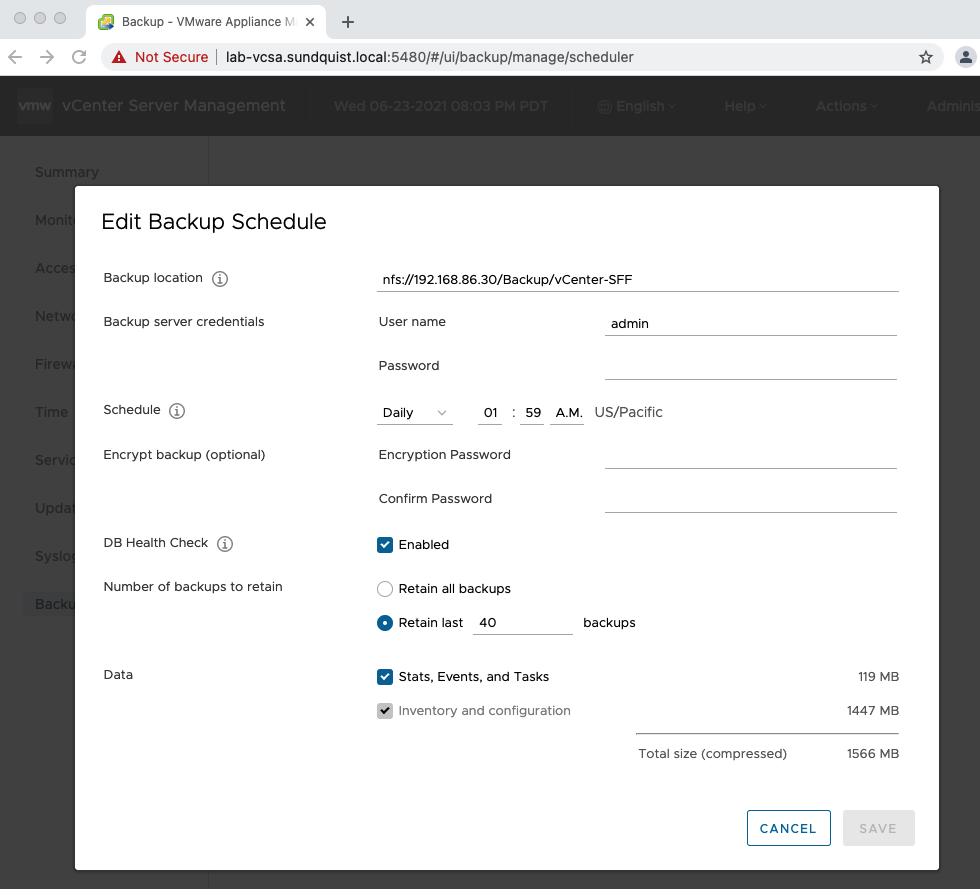This screenshot has width=980, height=889.
Task: Open a new browser tab with plus
Action: point(348,22)
